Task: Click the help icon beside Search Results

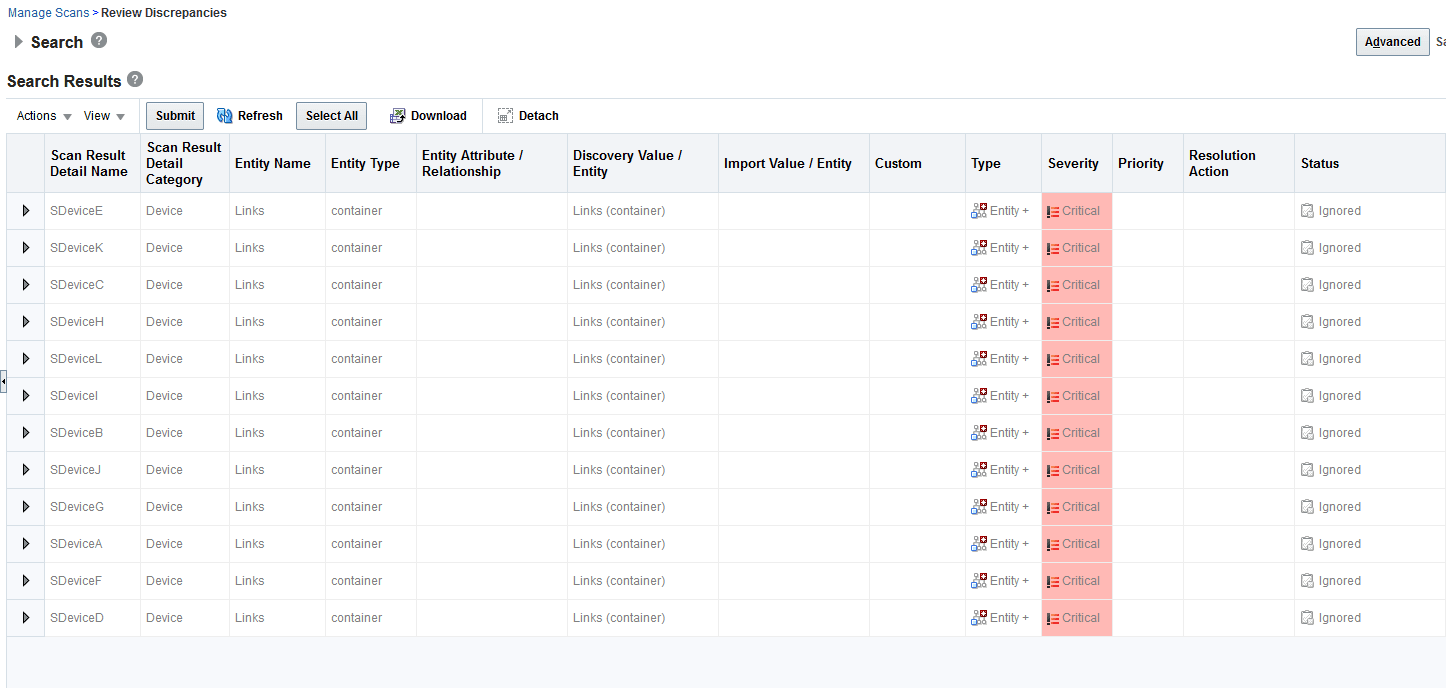Action: pyautogui.click(x=135, y=79)
